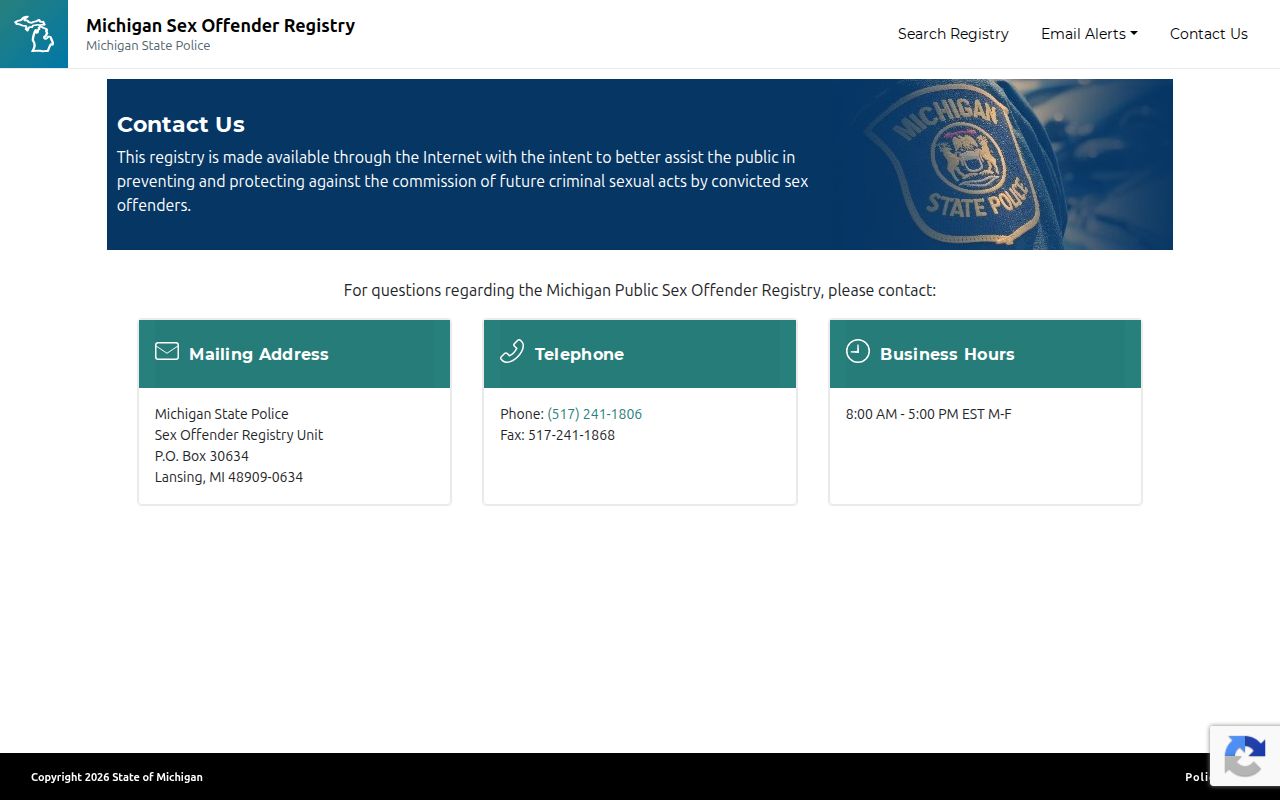Click 'Copyright 2026 State of Michigan' footer text
The height and width of the screenshot is (800, 1280).
pos(117,777)
